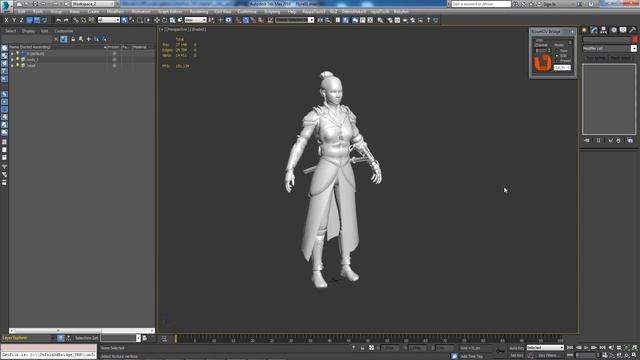The height and width of the screenshot is (360, 640).
Task: Switch to the Display command panel
Action: tap(623, 30)
